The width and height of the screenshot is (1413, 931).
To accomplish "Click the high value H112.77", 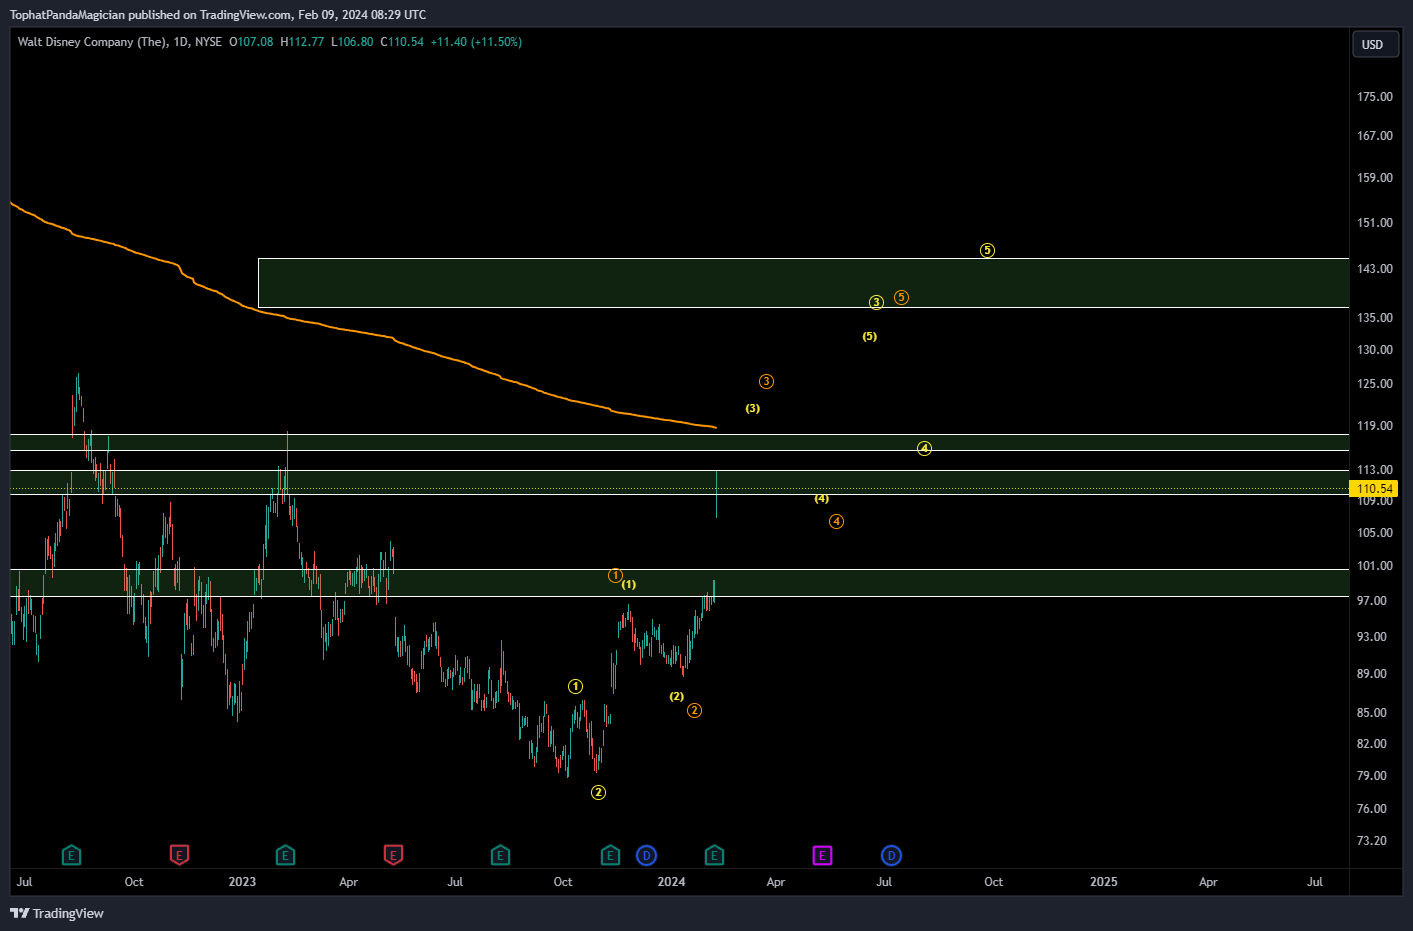I will click(x=302, y=42).
